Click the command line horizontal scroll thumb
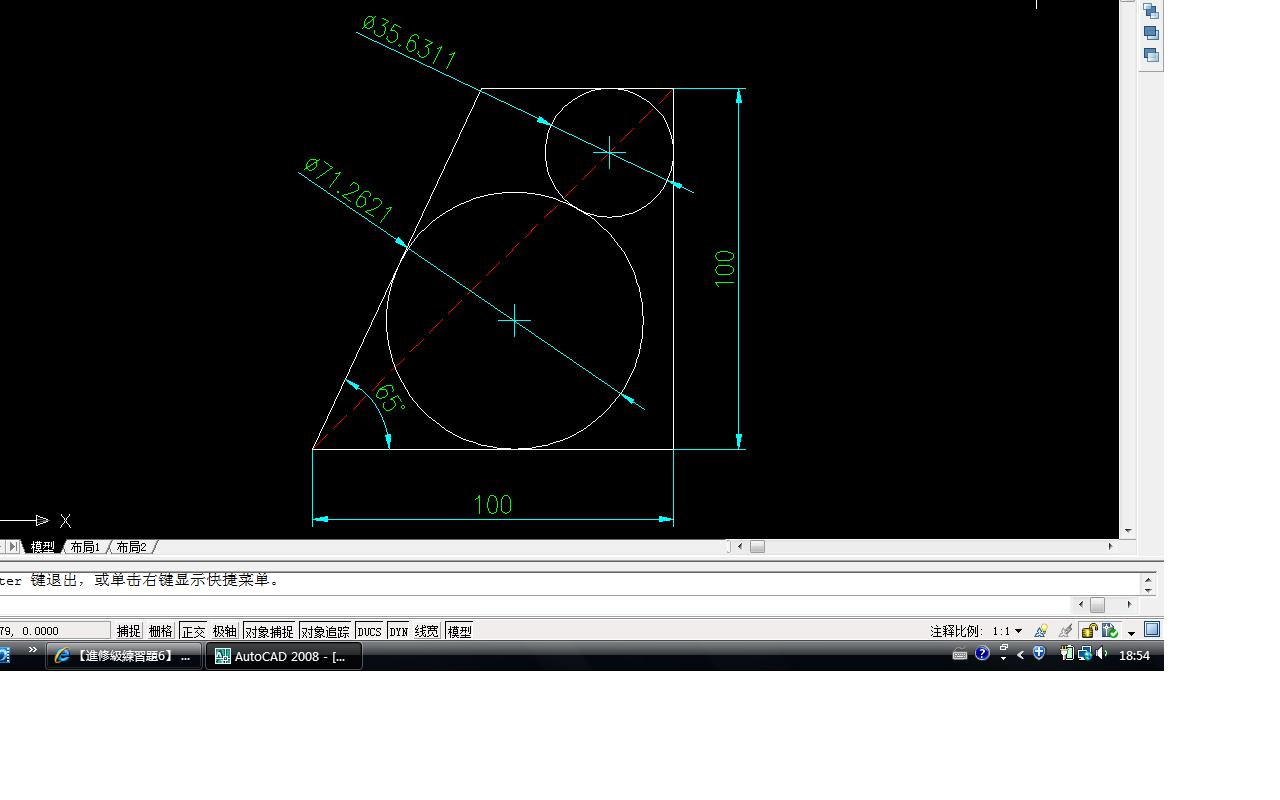The width and height of the screenshot is (1280, 800). [x=1097, y=605]
